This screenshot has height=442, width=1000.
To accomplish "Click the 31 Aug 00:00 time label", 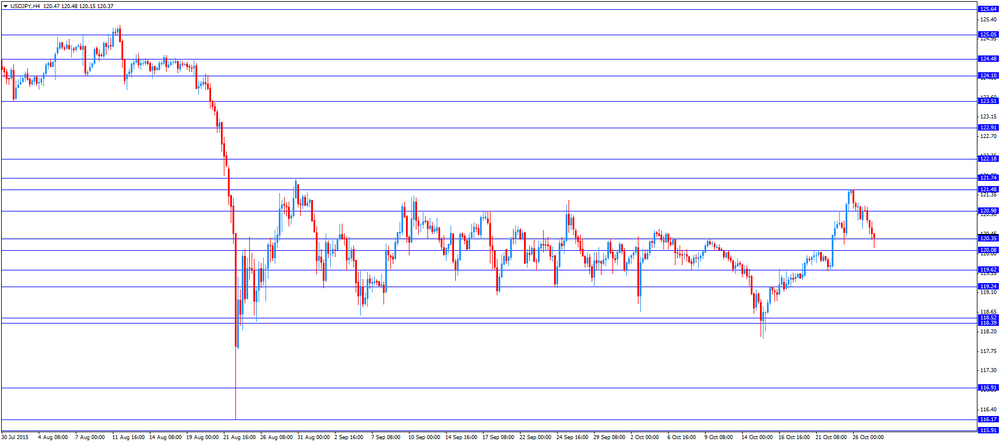I will [315, 438].
